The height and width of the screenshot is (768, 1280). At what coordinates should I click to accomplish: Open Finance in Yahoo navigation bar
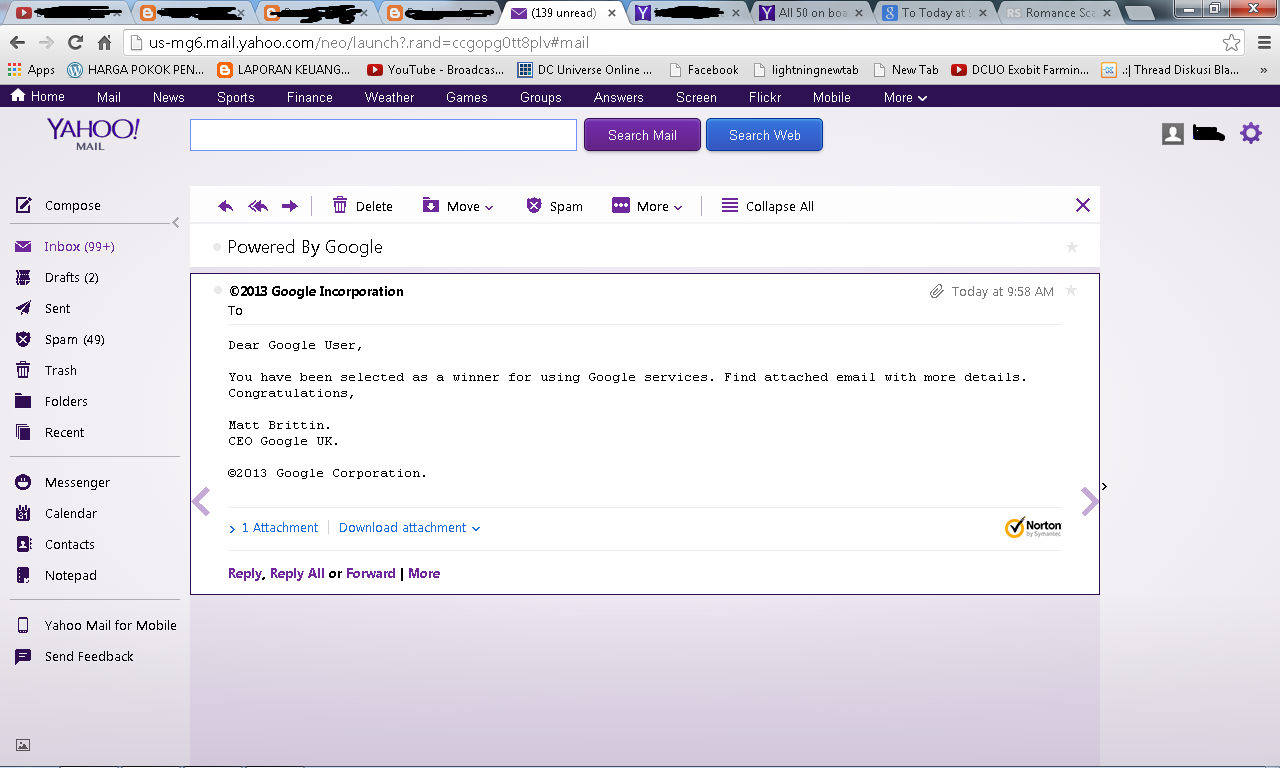tap(309, 97)
